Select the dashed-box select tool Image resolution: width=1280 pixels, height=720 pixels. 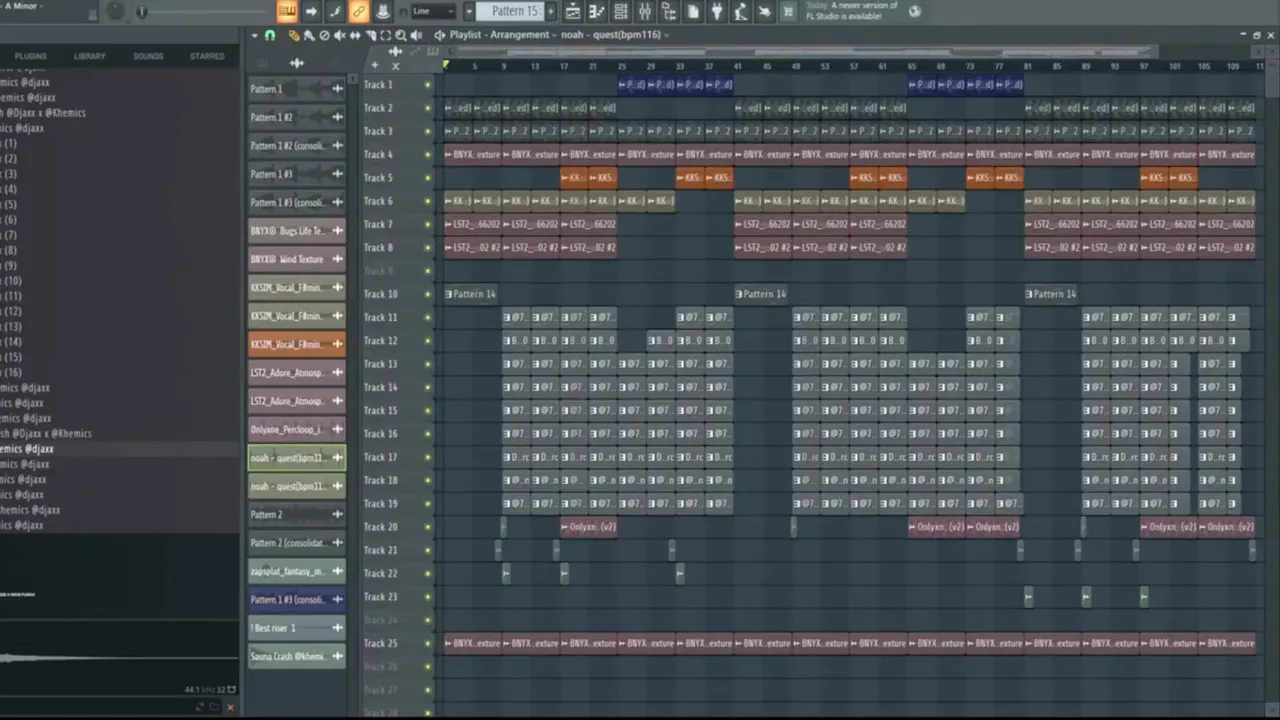pos(385,35)
